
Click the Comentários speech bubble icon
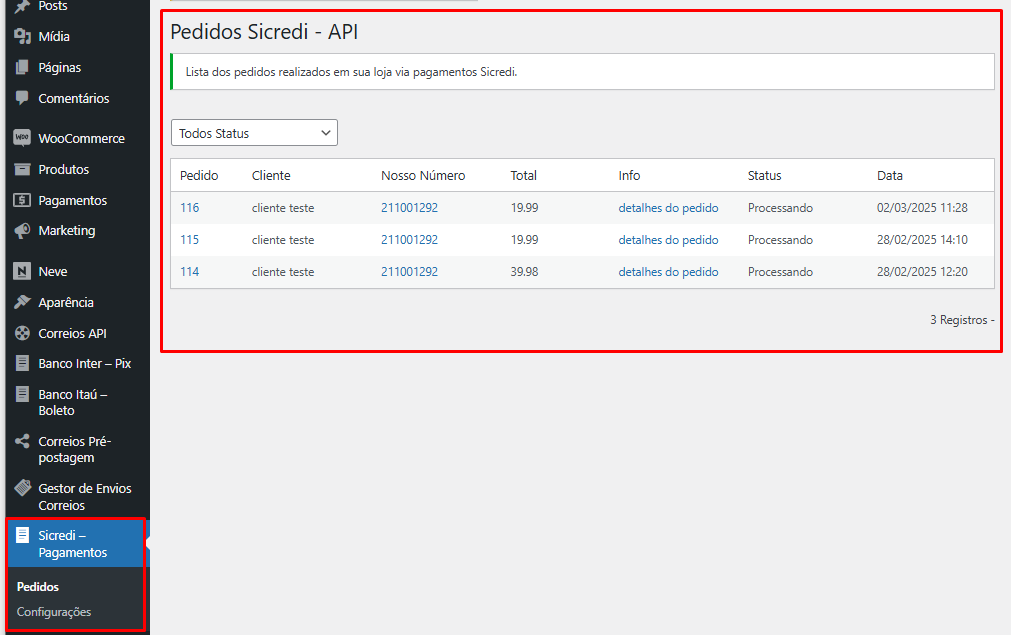click(x=22, y=98)
